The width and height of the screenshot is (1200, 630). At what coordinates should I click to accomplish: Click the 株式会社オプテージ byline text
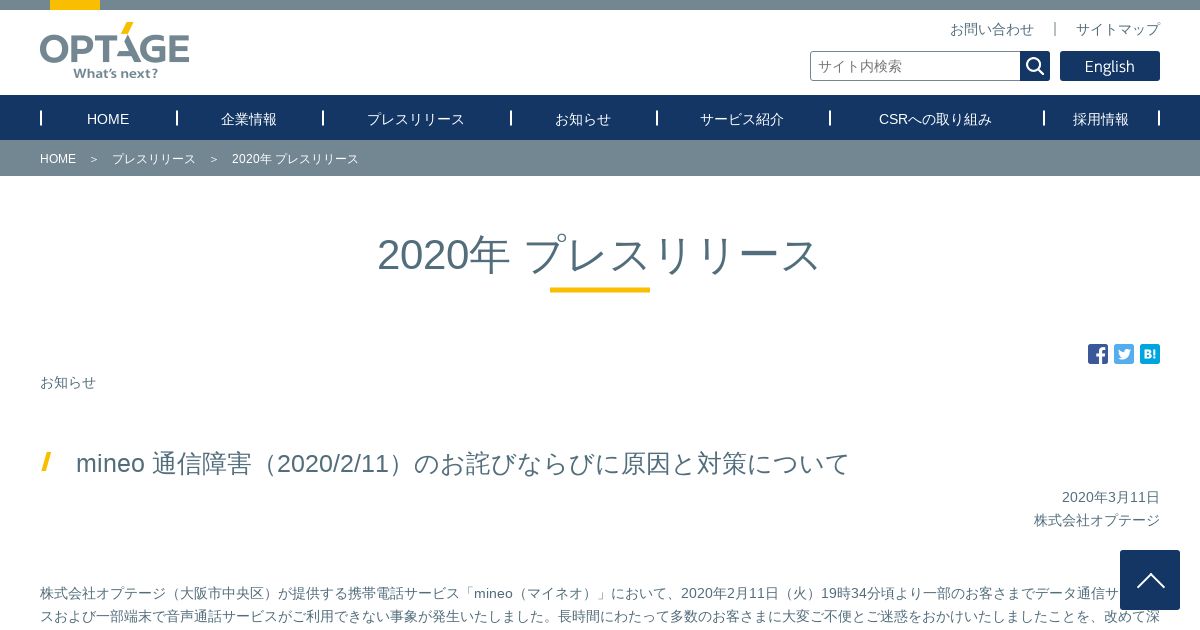[x=1097, y=520]
